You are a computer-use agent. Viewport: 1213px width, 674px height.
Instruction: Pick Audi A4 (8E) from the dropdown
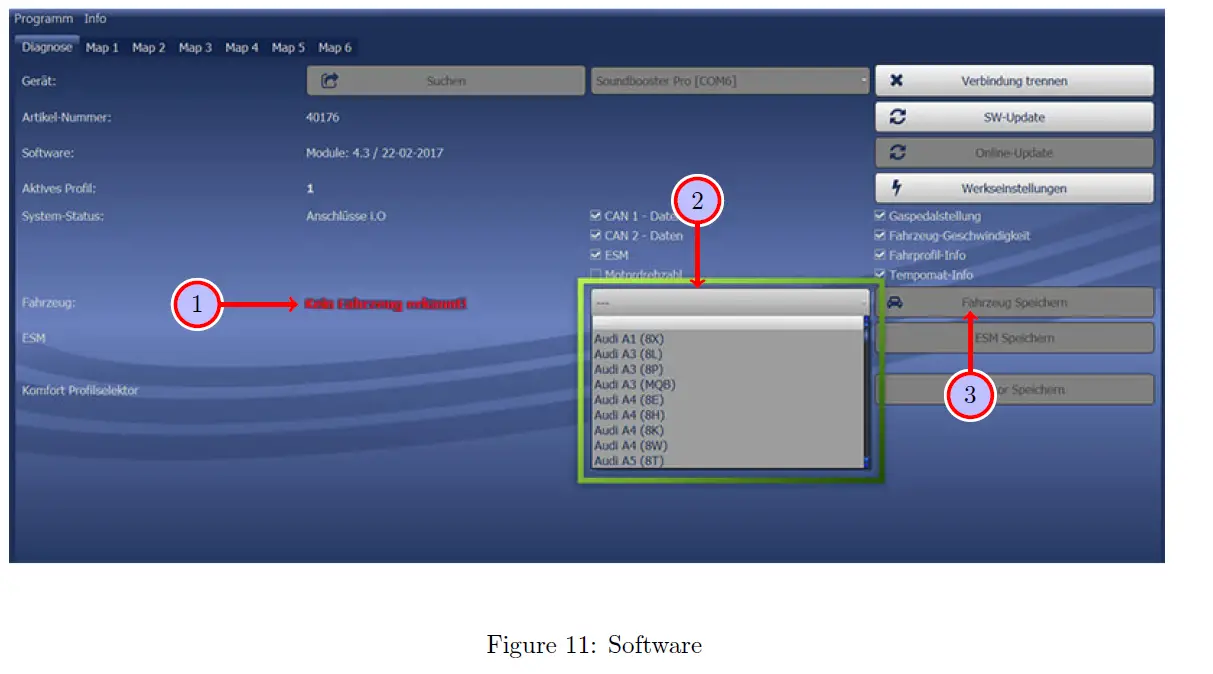[728, 400]
